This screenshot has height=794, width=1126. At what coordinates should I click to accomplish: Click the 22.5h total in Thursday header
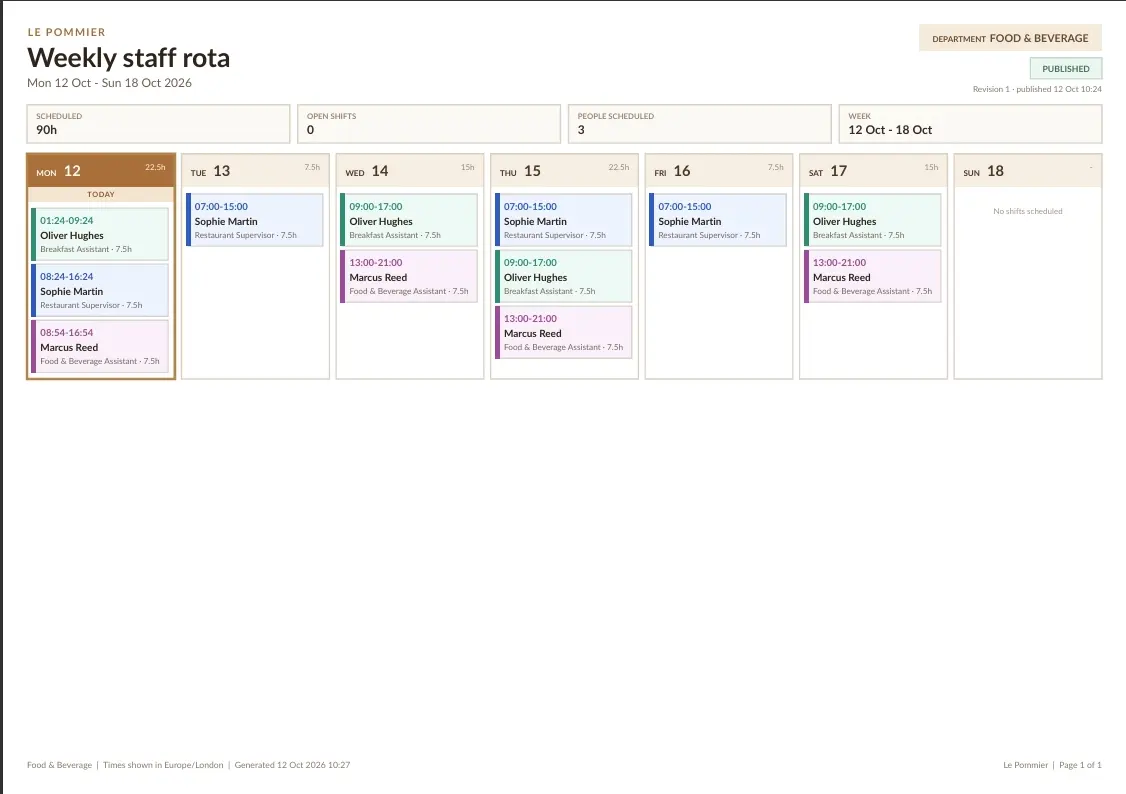coord(618,167)
